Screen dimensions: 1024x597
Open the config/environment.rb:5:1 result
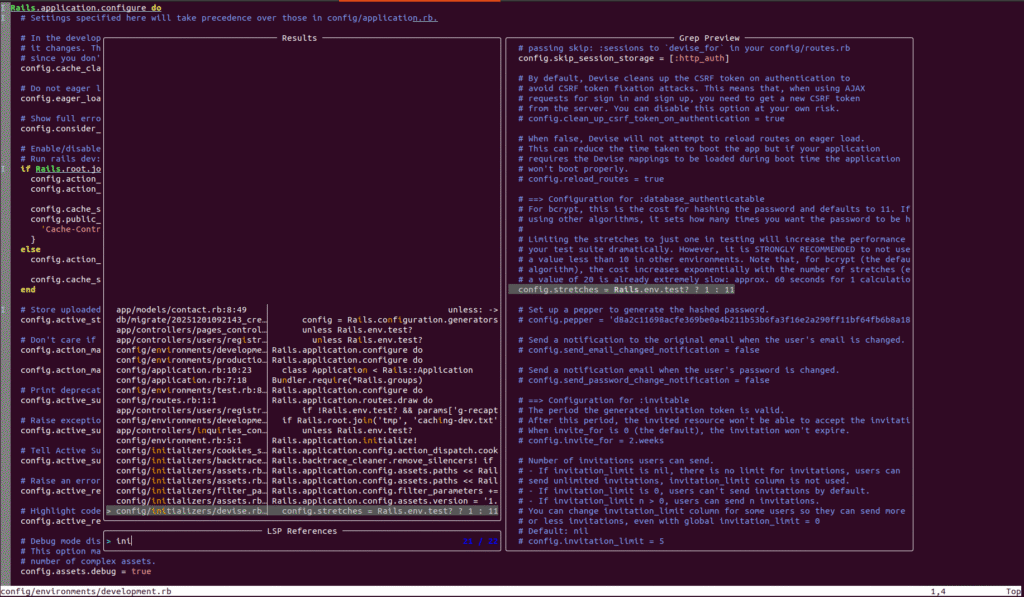176,440
